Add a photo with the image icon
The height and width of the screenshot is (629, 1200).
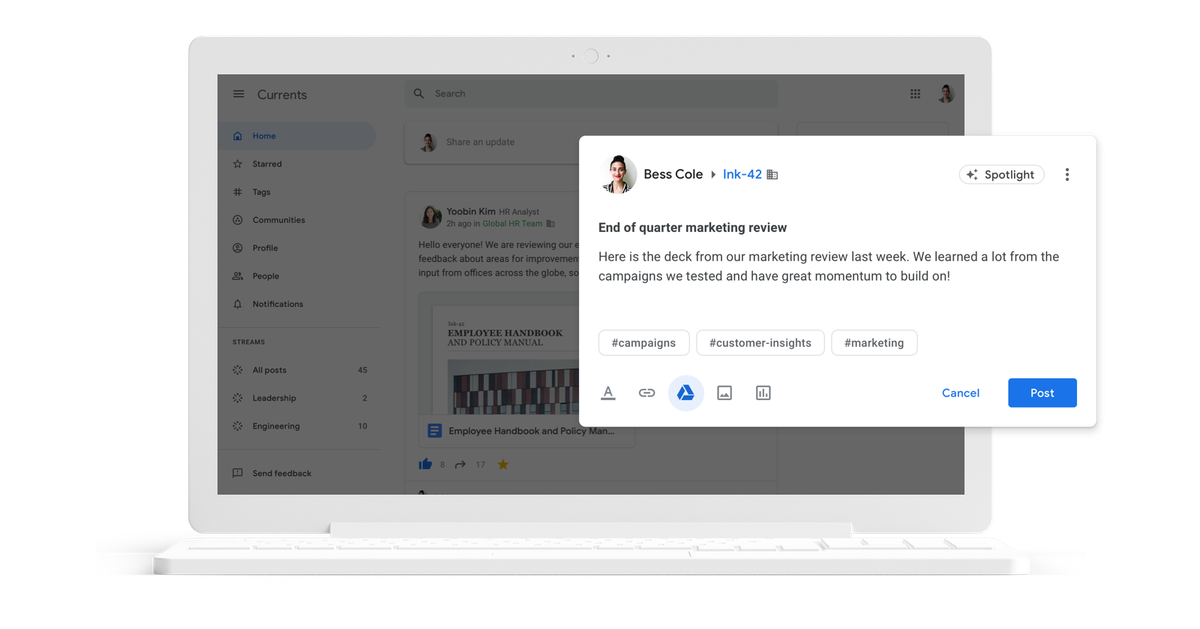(x=725, y=393)
